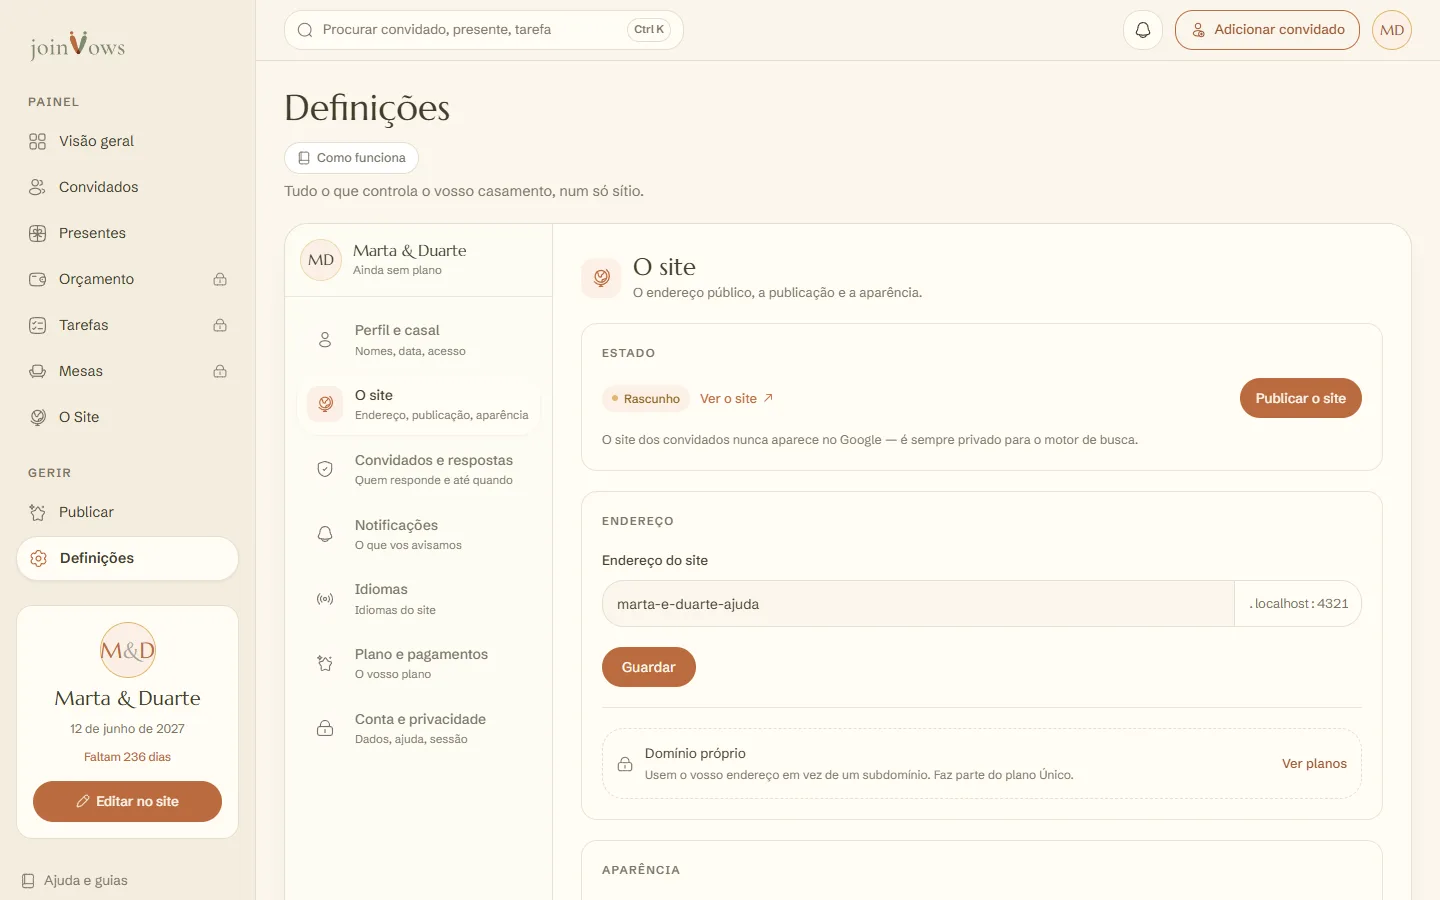This screenshot has width=1440, height=900.
Task: Focus the Procurar convidado search box
Action: pos(484,30)
